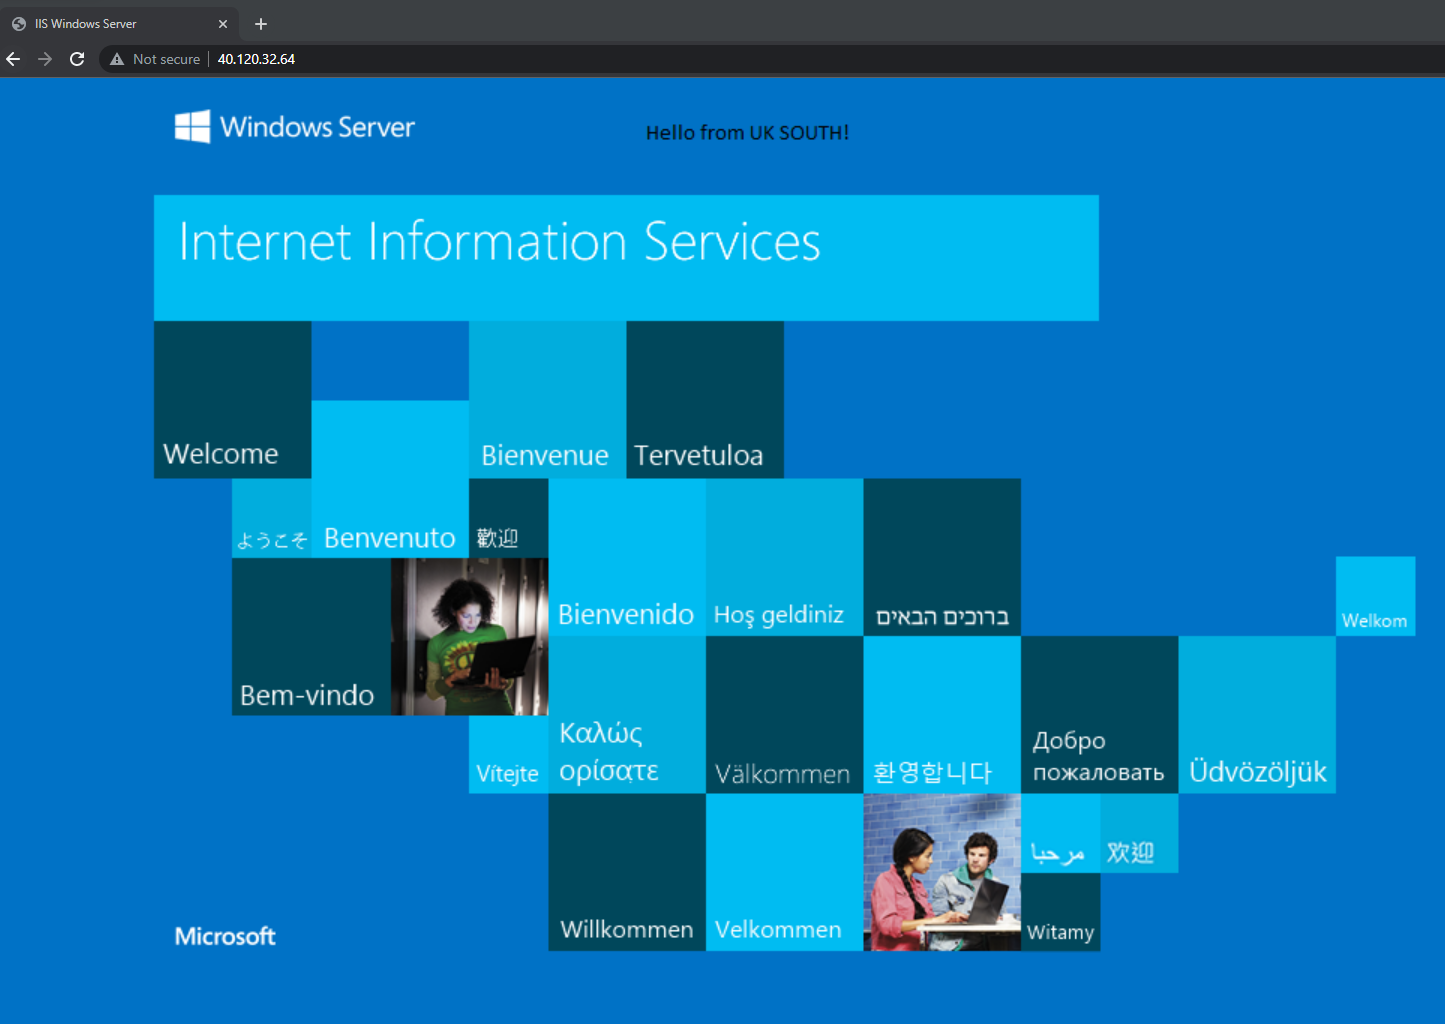Click the address bar showing 40.120.32.64
1445x1024 pixels.
(x=770, y=59)
